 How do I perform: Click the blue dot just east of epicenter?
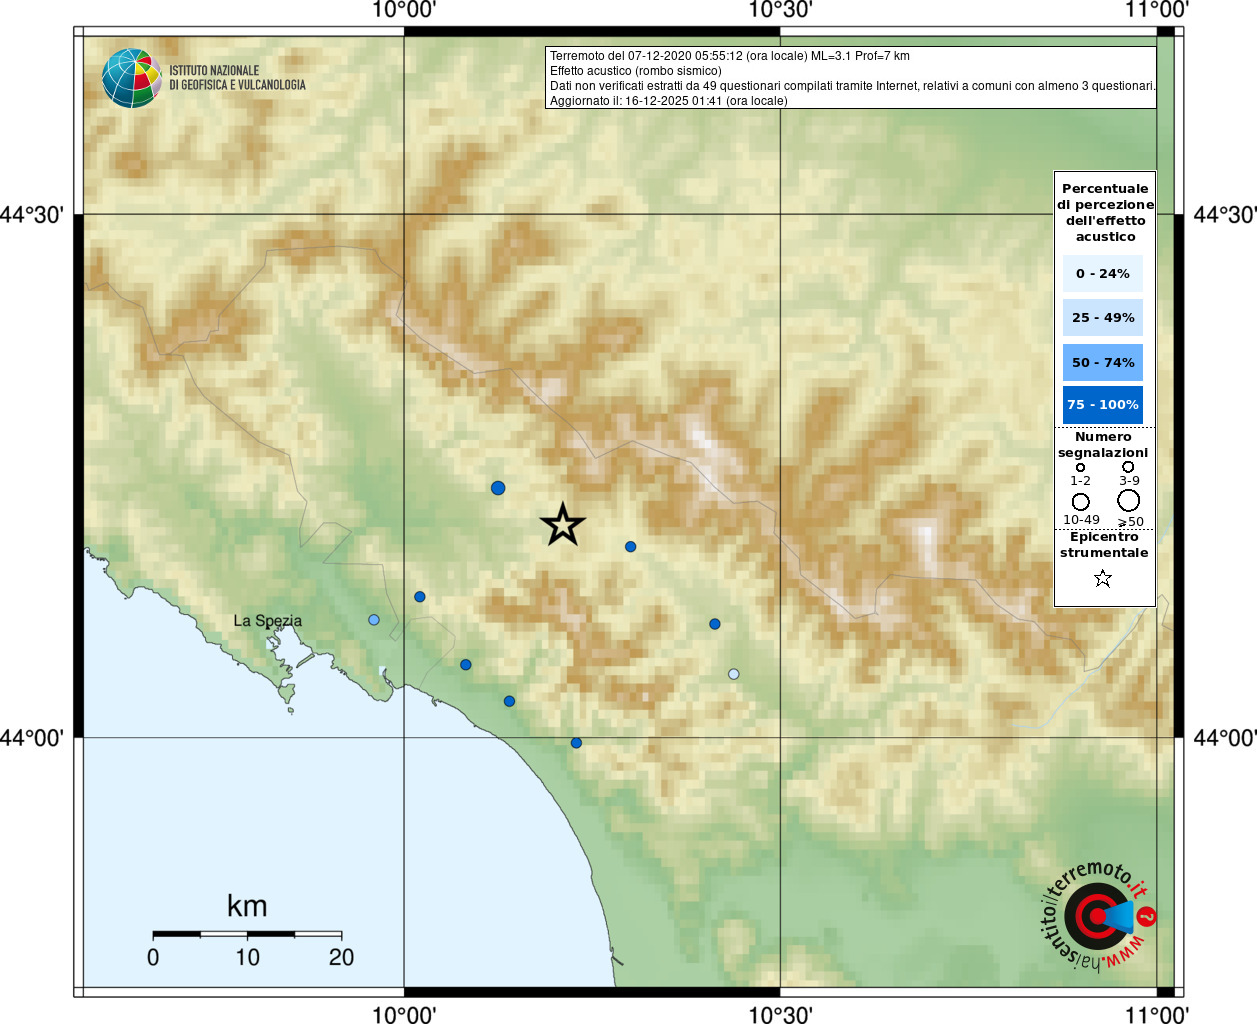pos(631,547)
